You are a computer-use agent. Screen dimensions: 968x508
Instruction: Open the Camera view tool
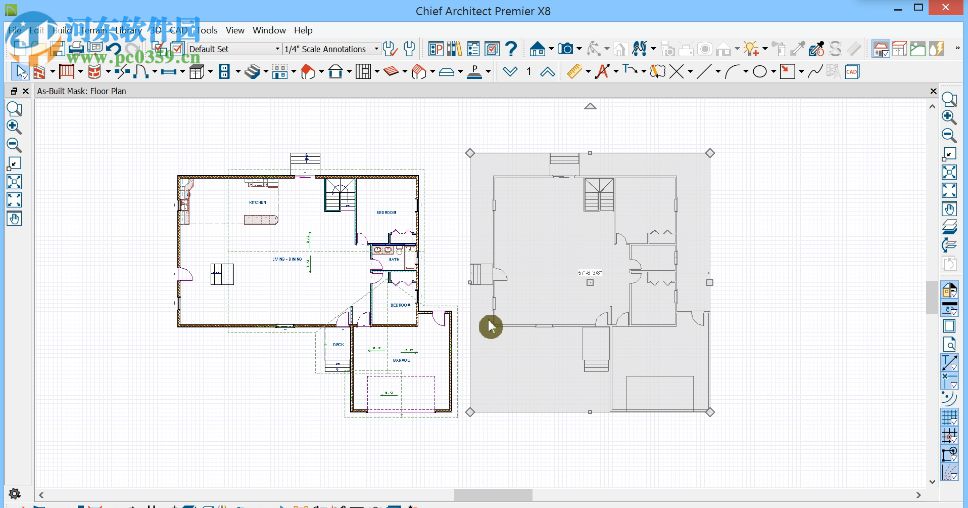(565, 49)
